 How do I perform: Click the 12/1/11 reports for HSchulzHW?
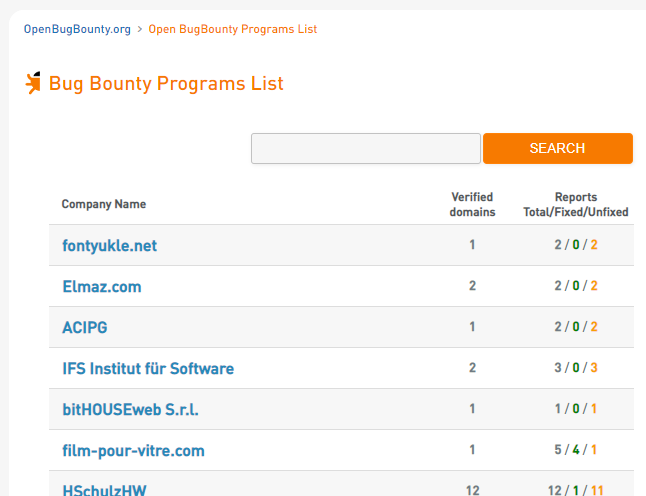coord(576,490)
